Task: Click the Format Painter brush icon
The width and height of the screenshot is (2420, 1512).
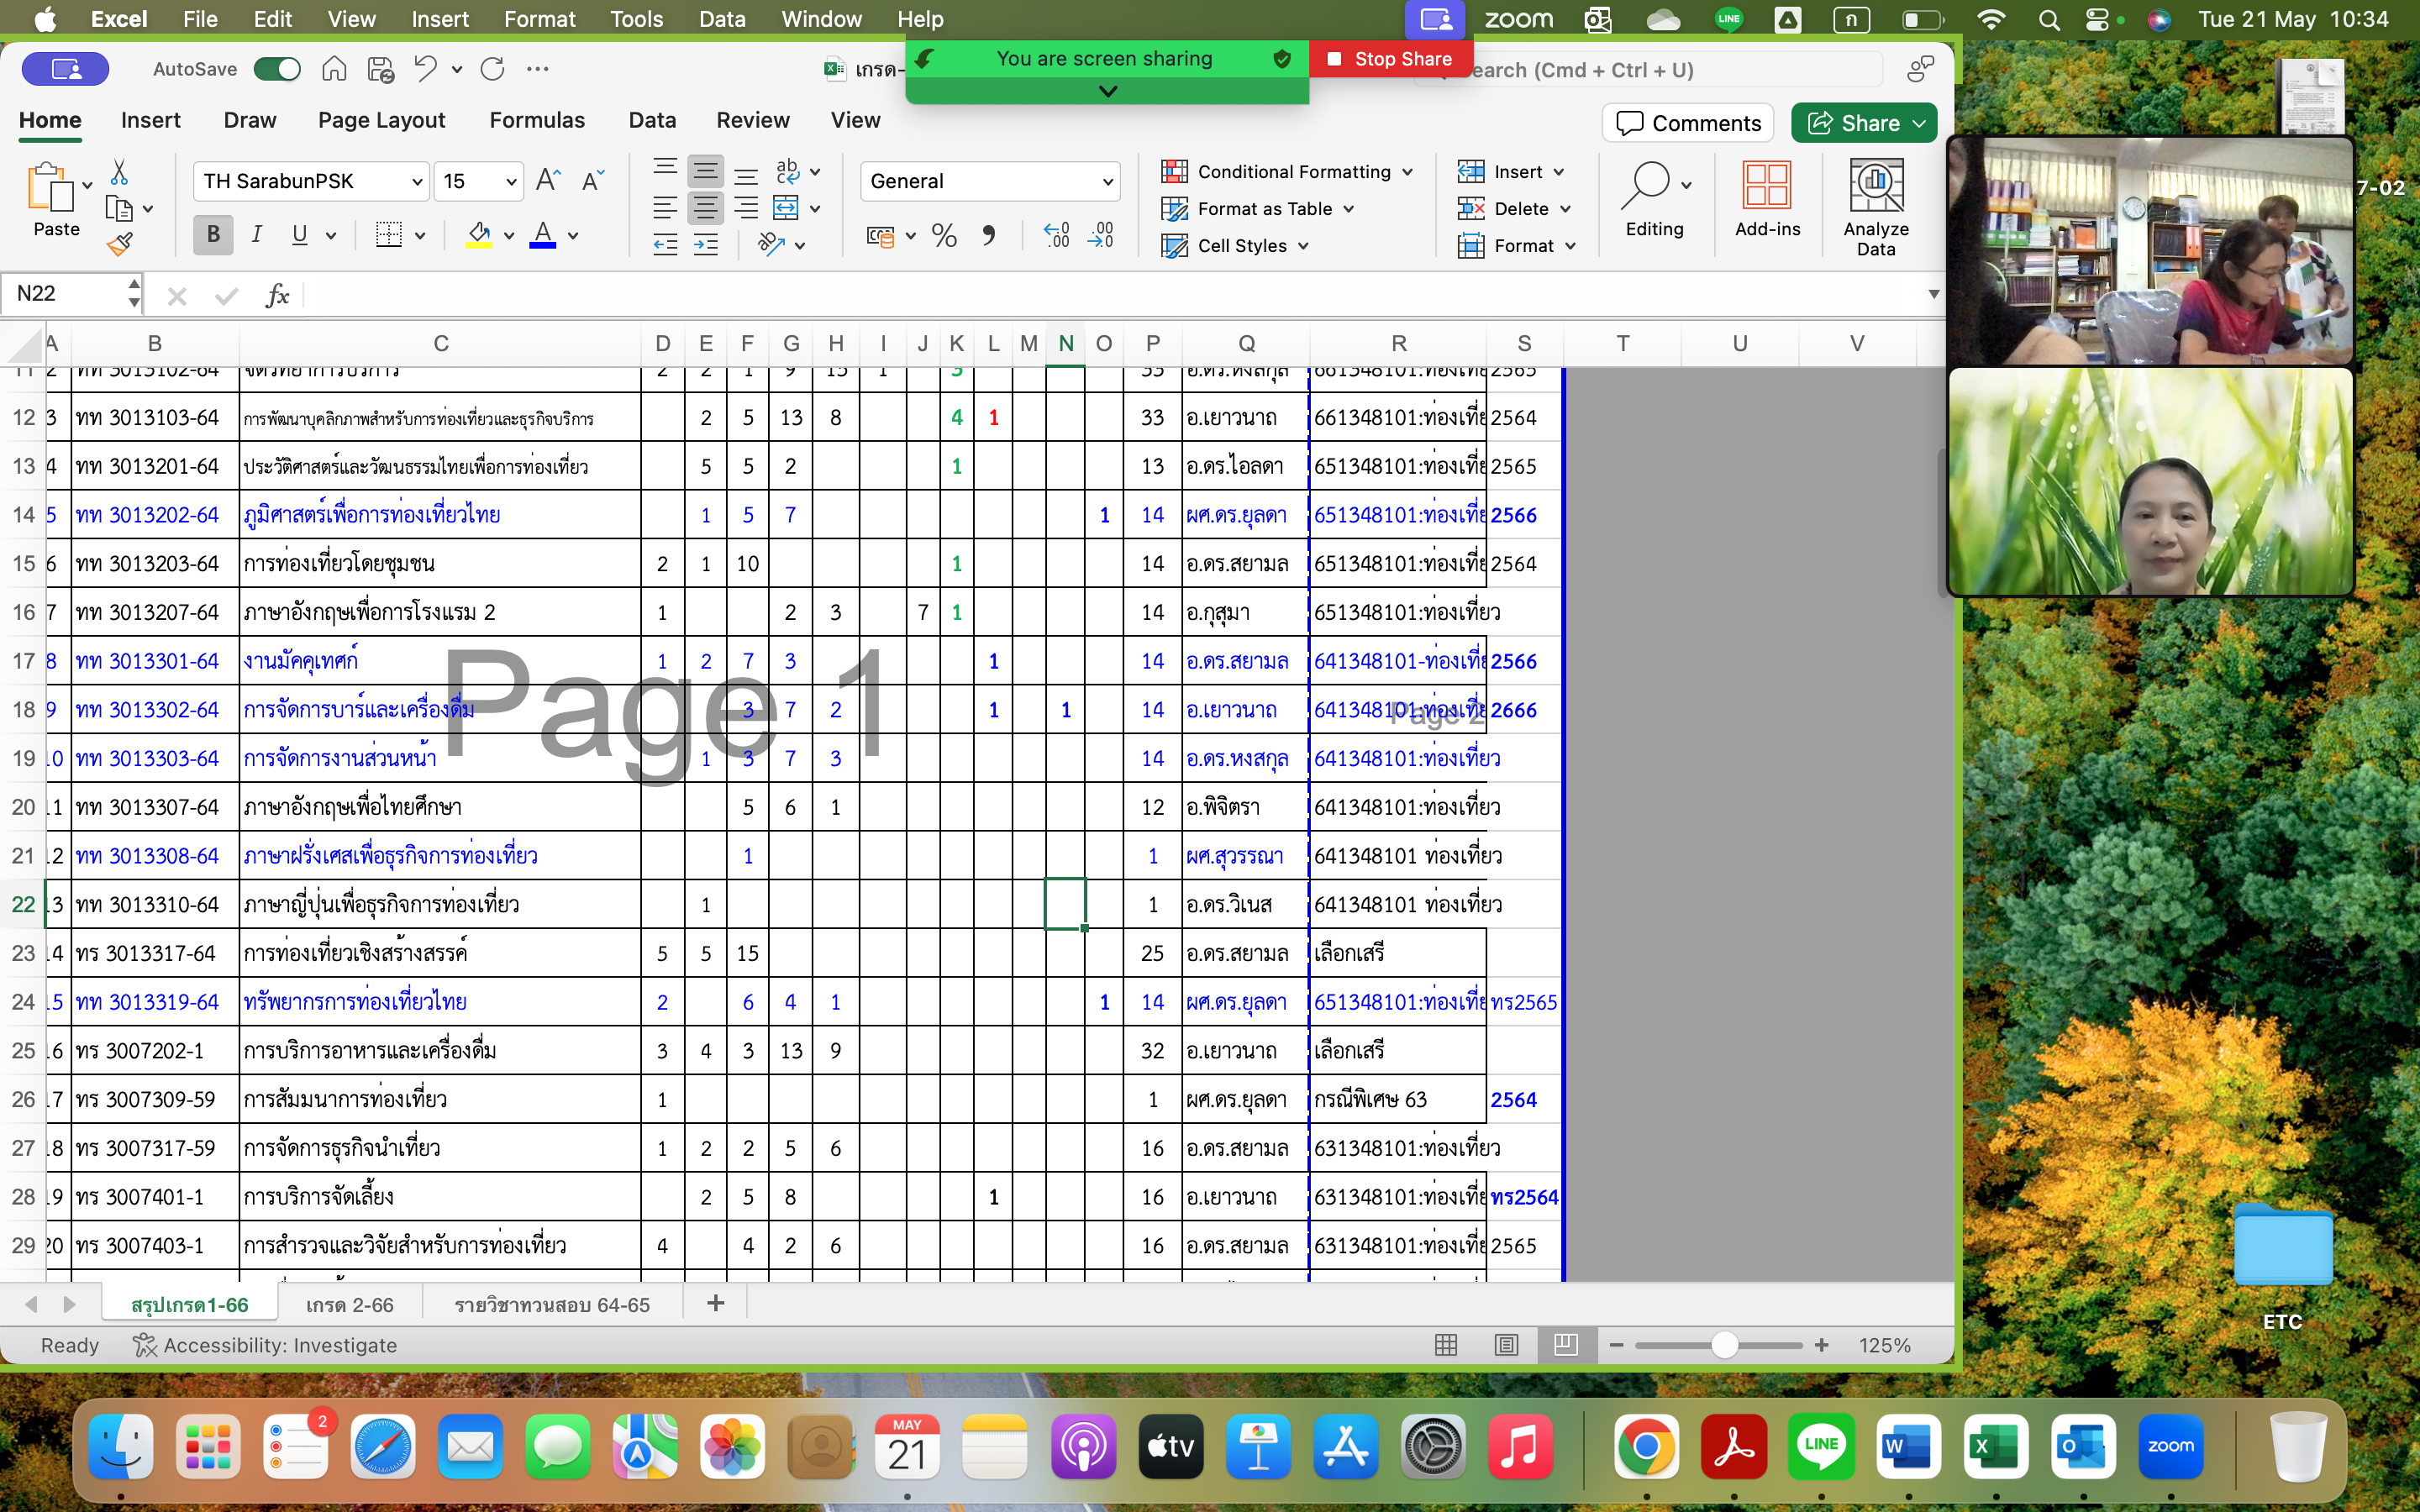Action: 120,244
